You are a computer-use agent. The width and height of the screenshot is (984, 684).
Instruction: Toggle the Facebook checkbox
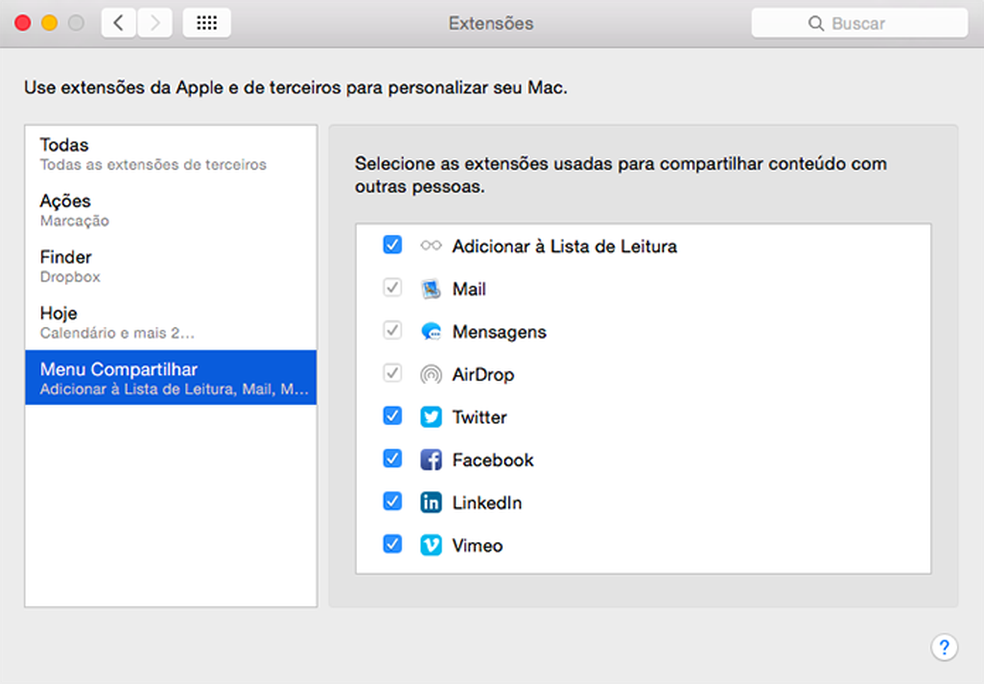click(x=393, y=459)
